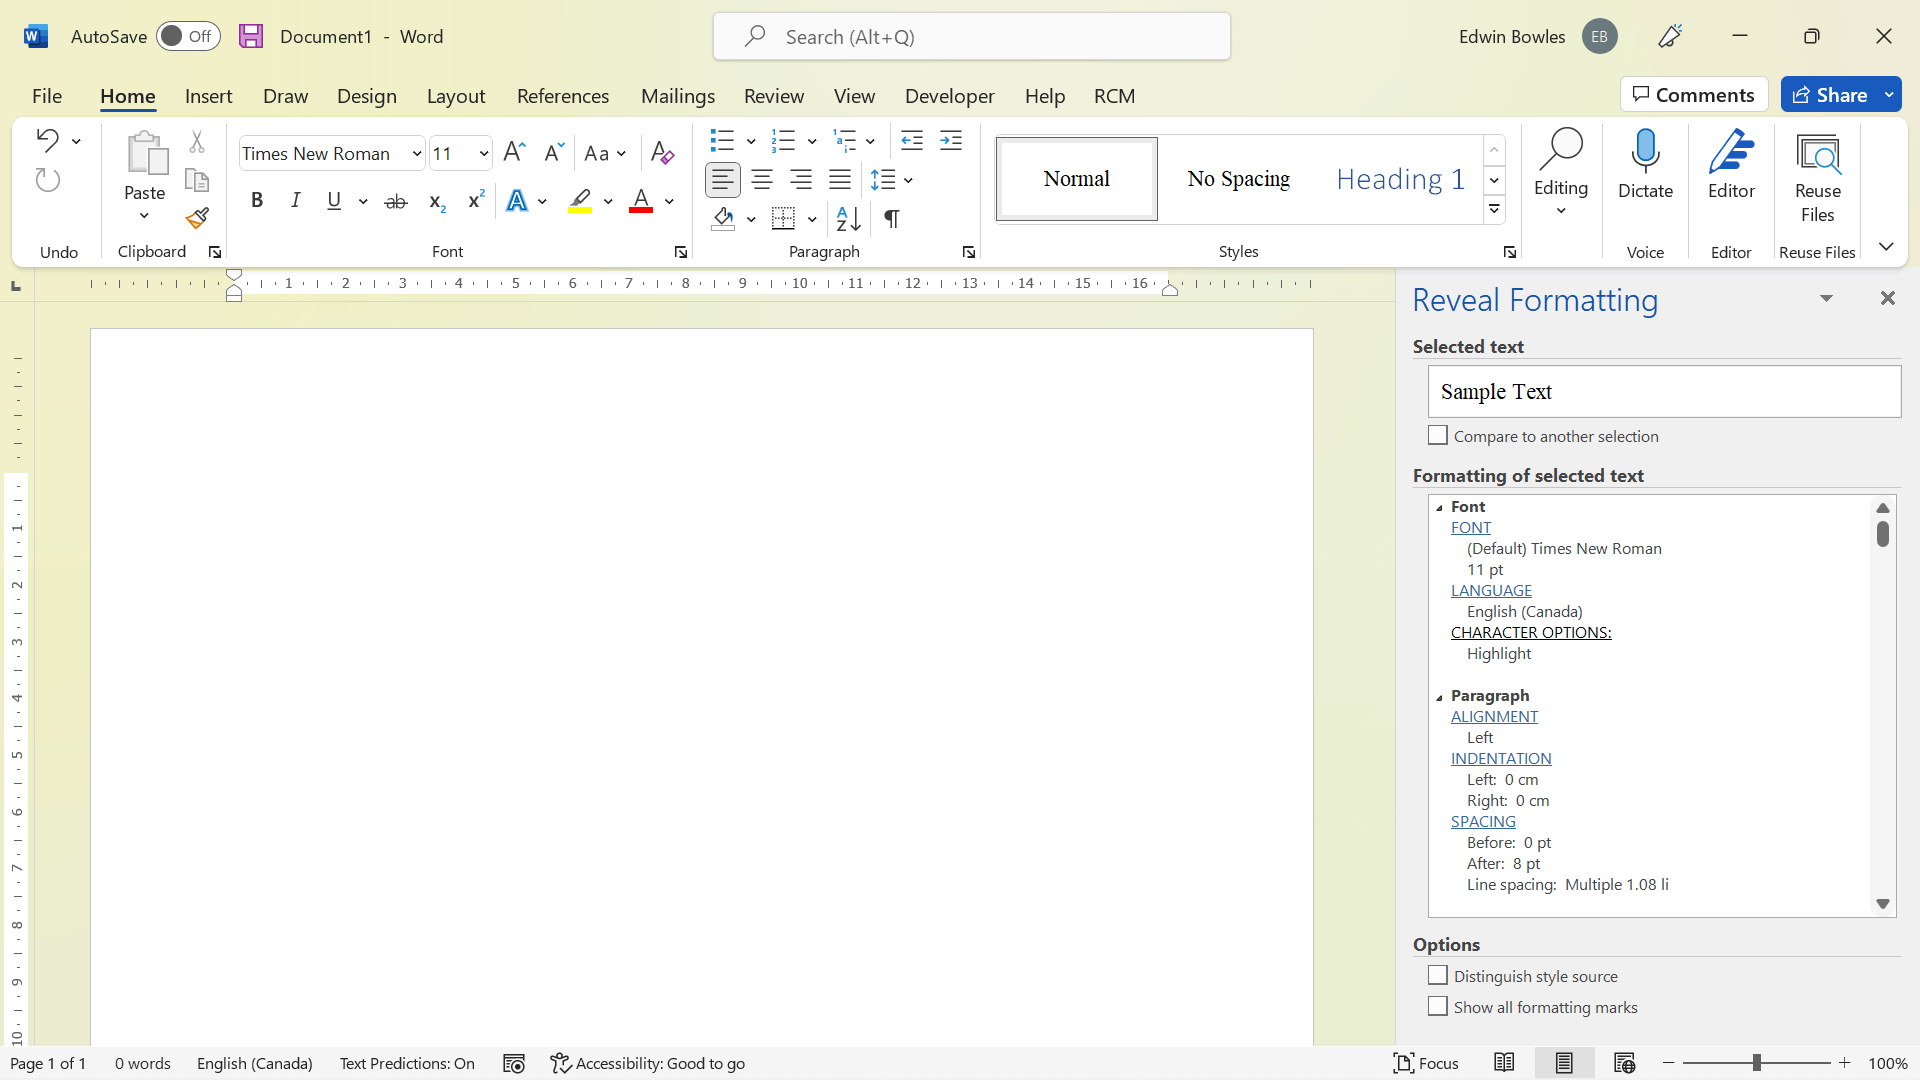Switch to the Layout tab
Screen dimensions: 1920x1080
455,96
